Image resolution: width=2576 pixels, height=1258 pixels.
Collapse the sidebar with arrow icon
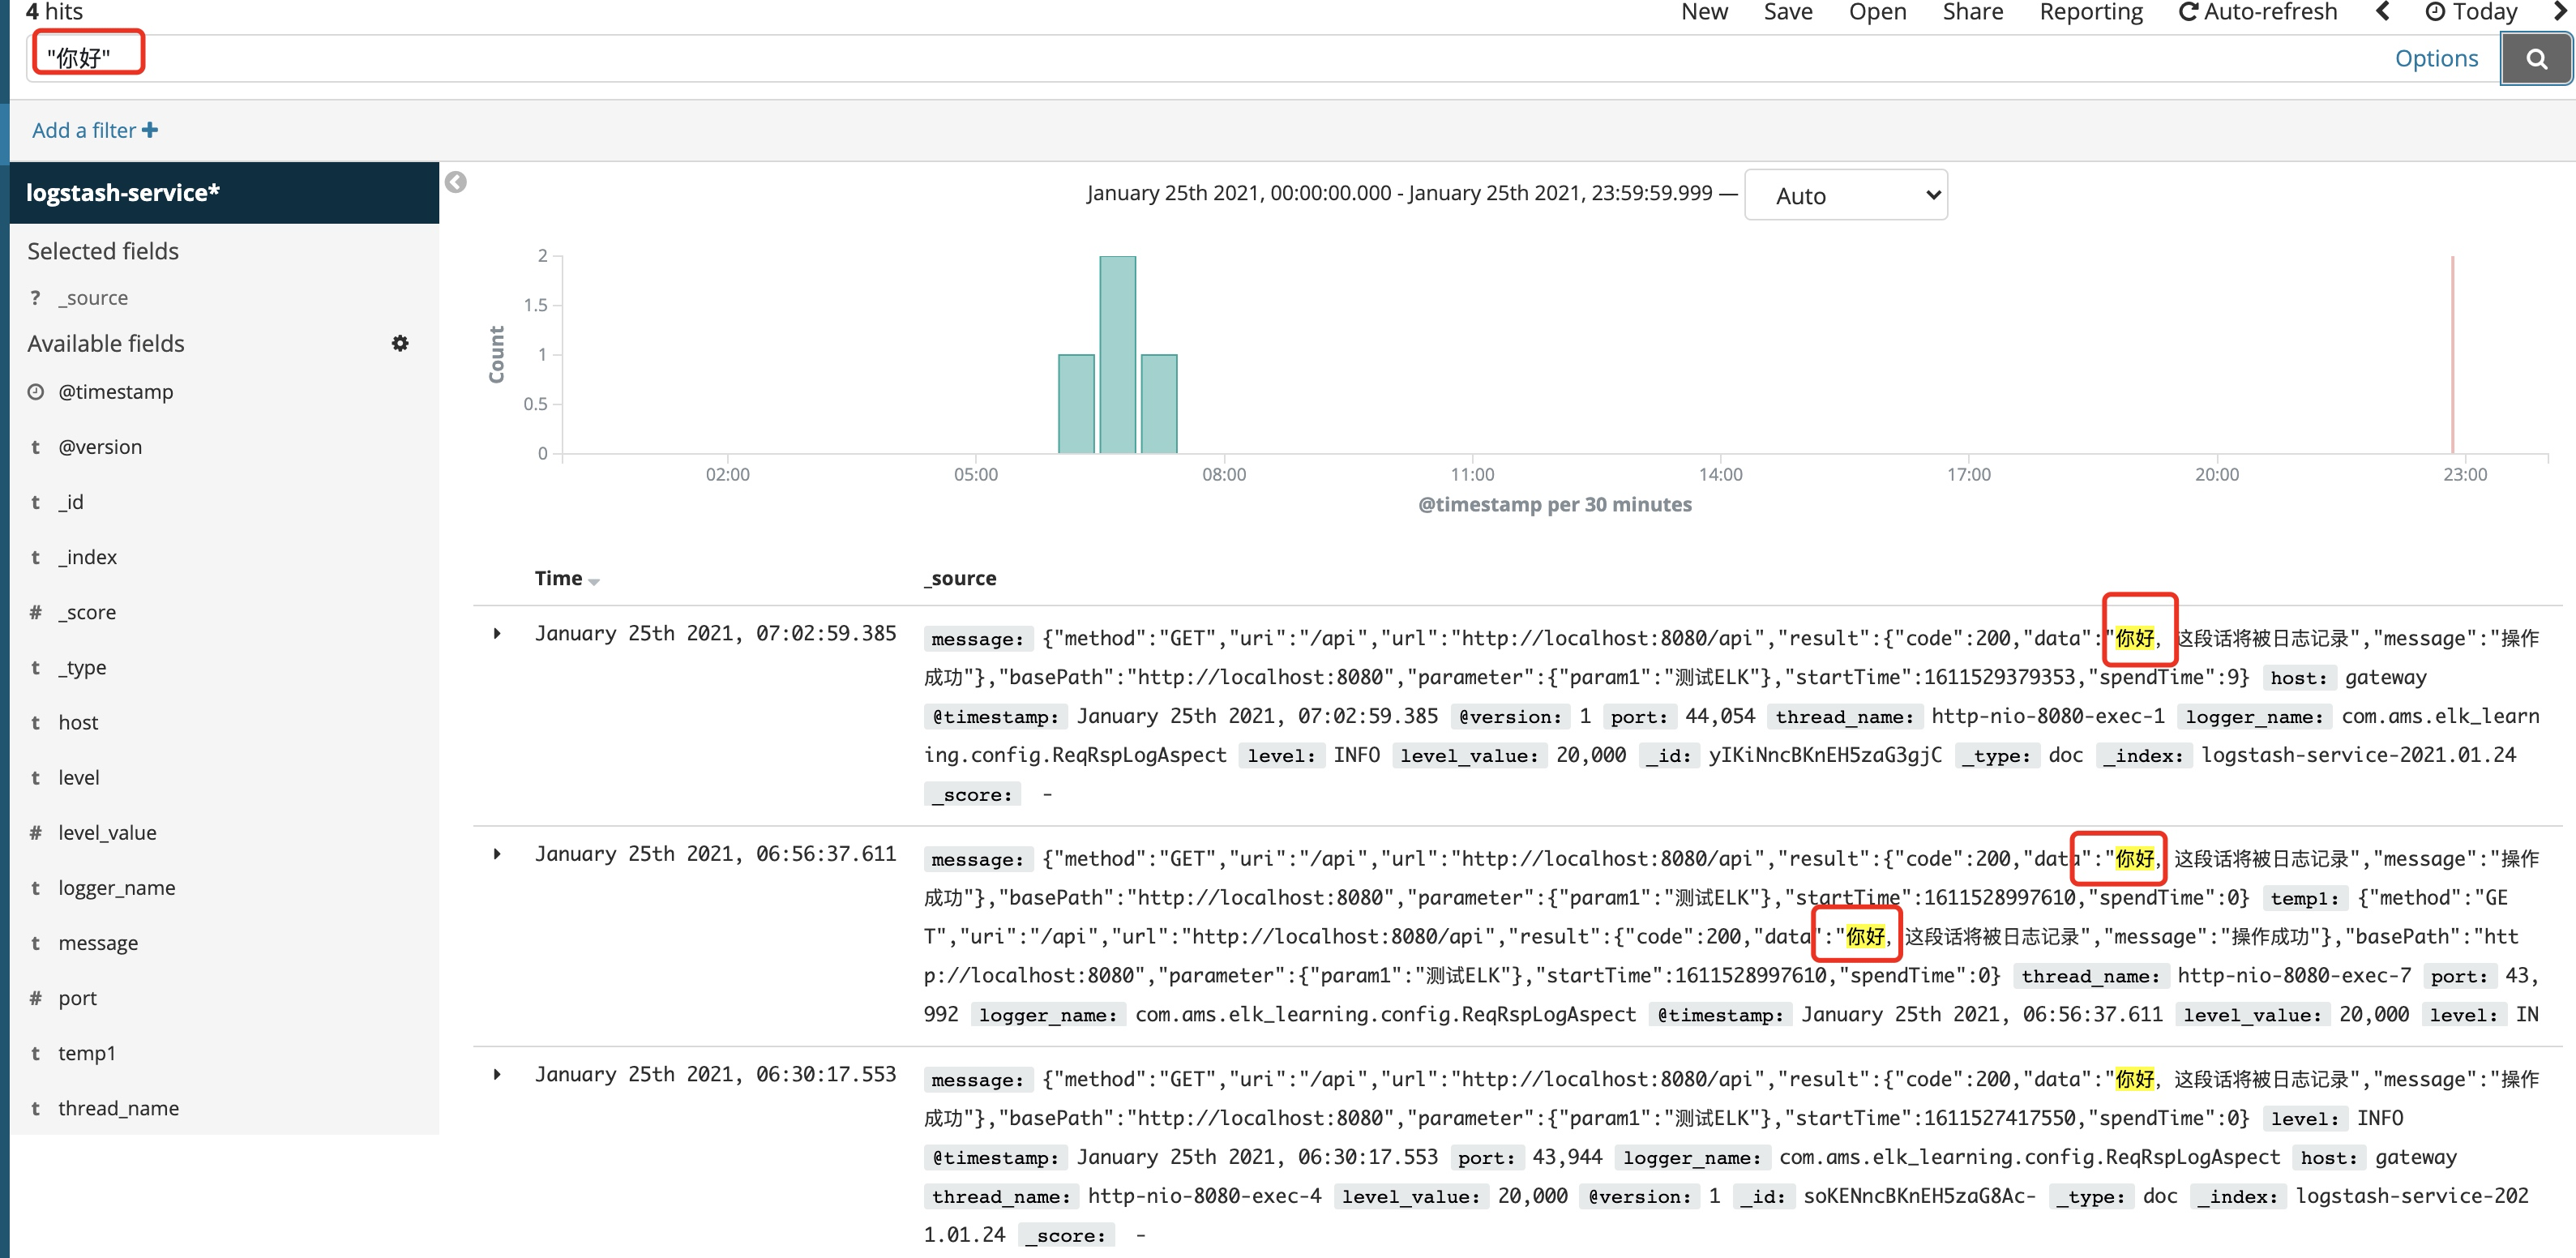pyautogui.click(x=456, y=182)
